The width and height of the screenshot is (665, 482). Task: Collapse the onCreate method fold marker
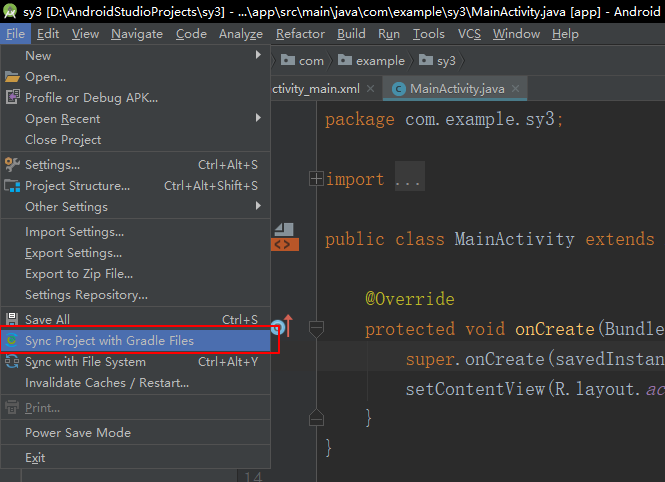pos(316,329)
